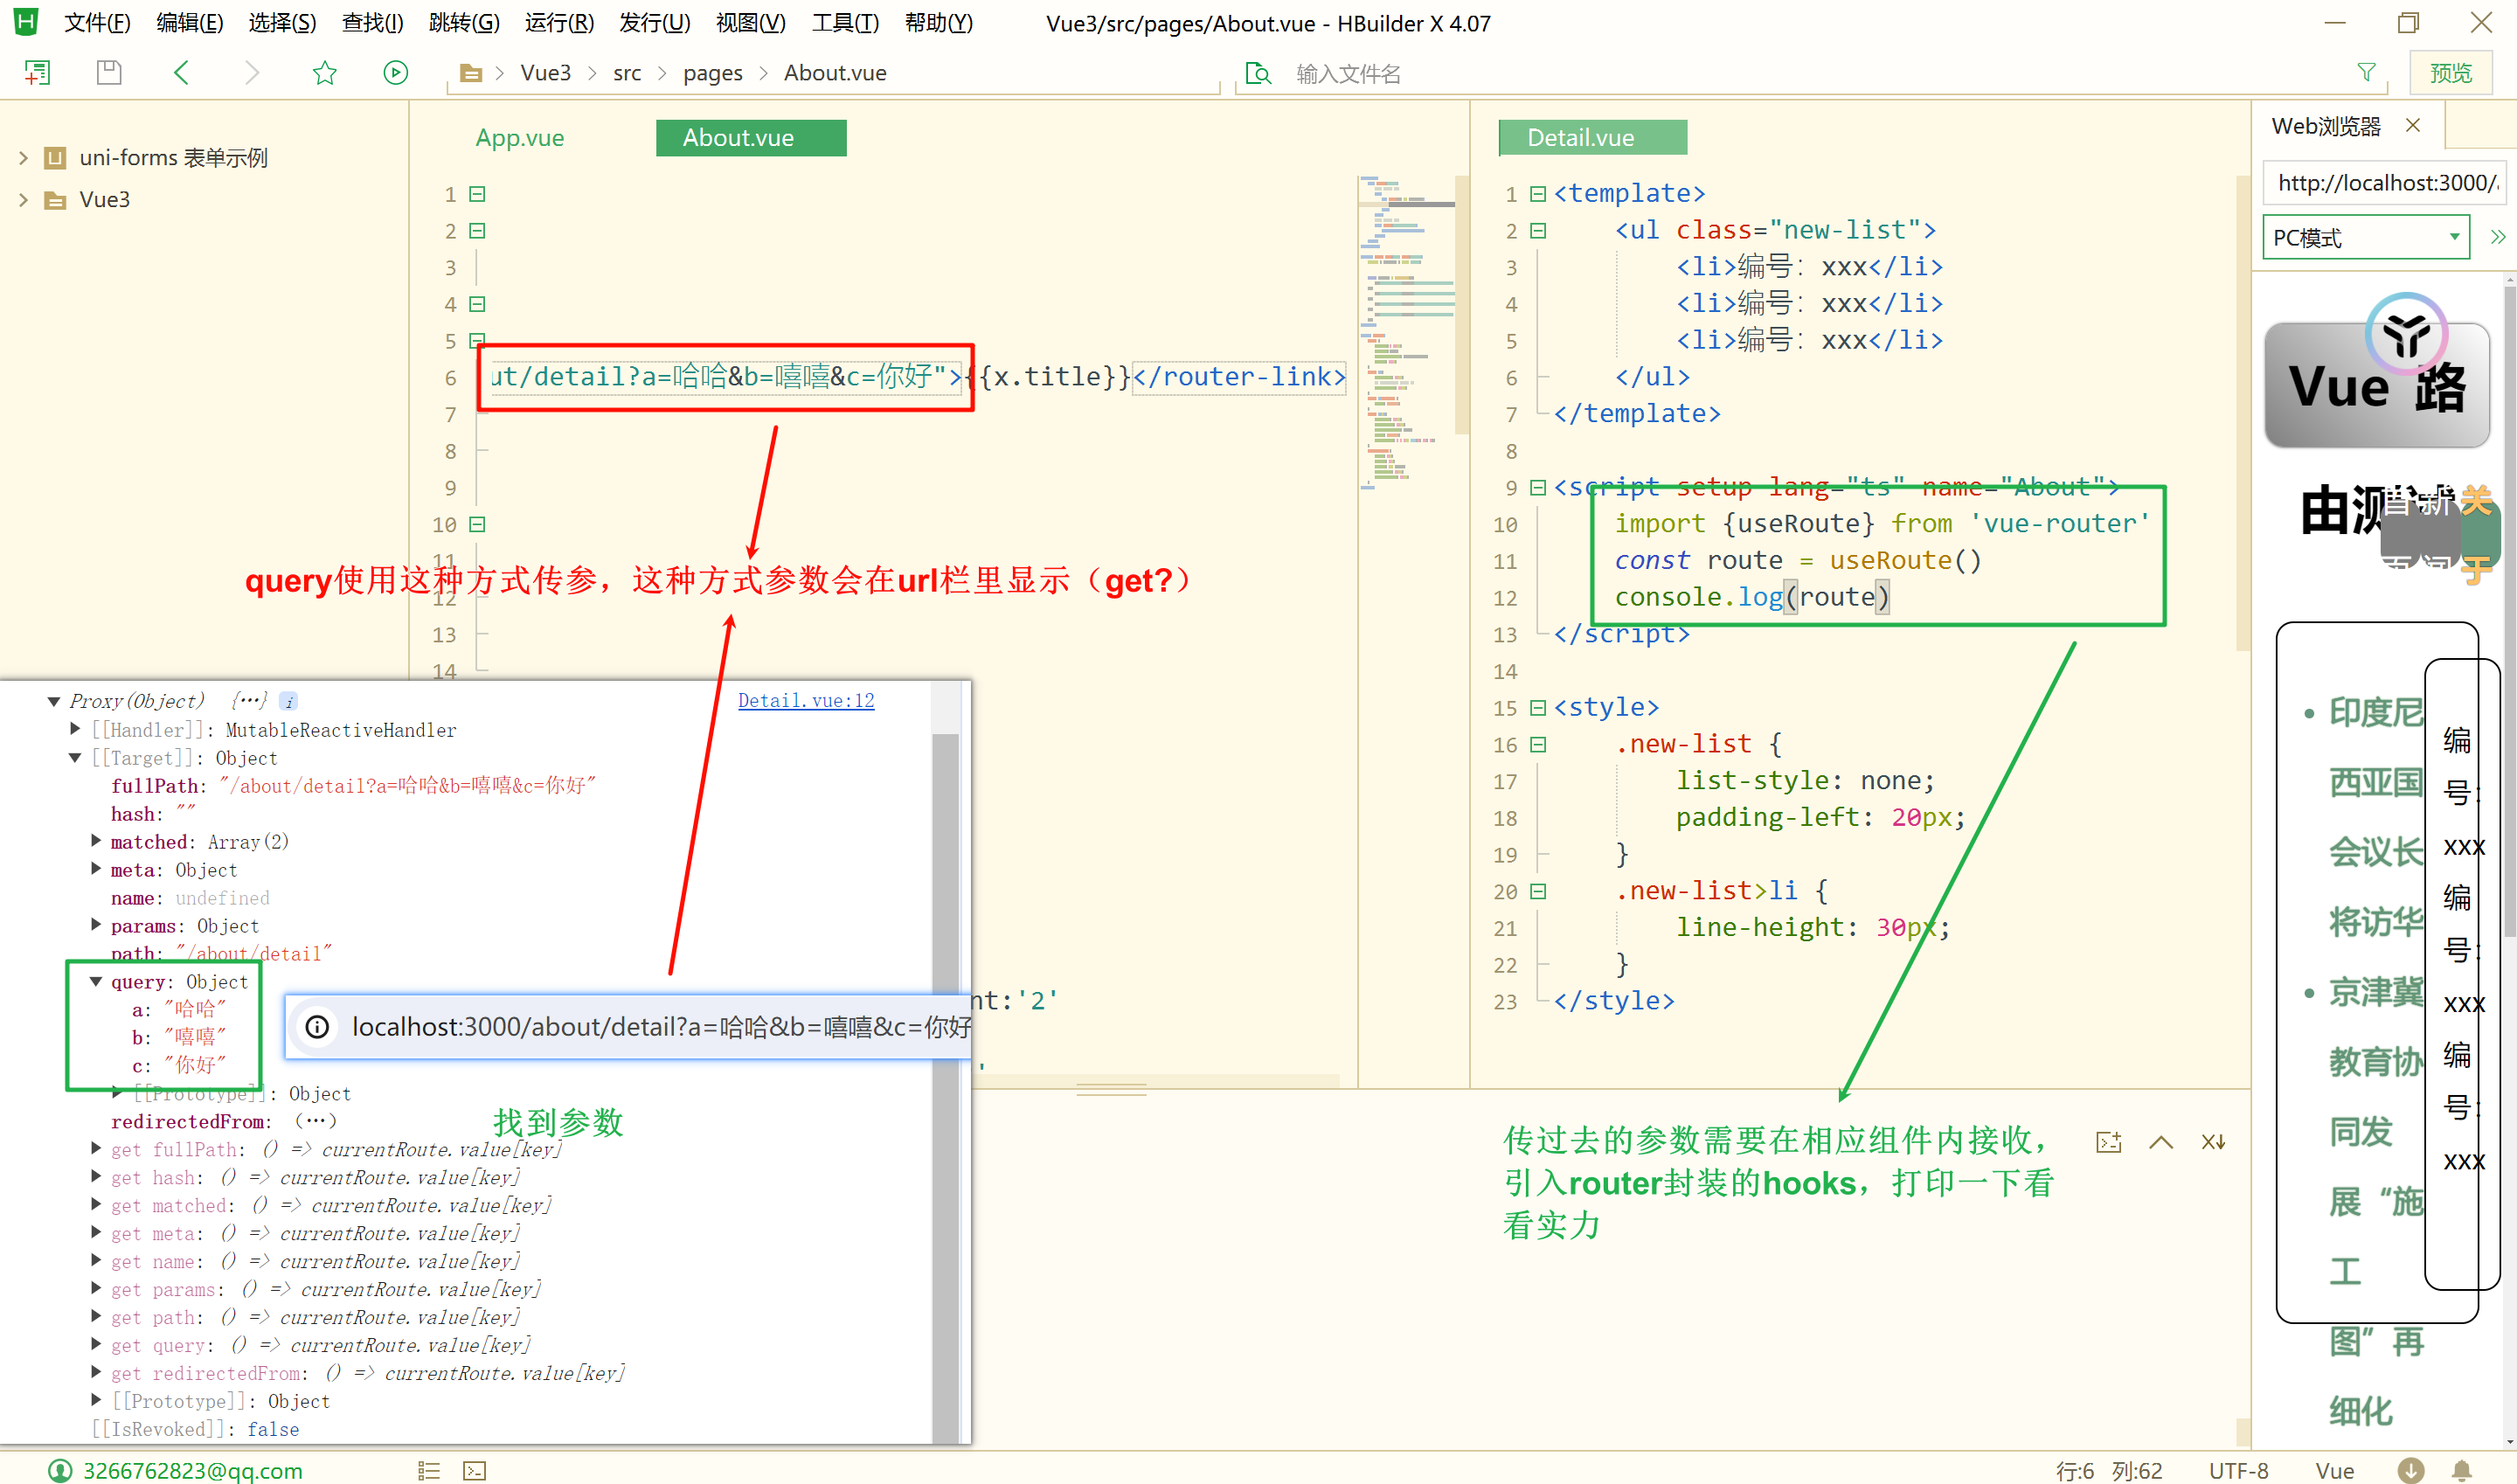Screen dimensions: 2517x1484
Task: Click the notification bell icon
Action: 2461,1470
